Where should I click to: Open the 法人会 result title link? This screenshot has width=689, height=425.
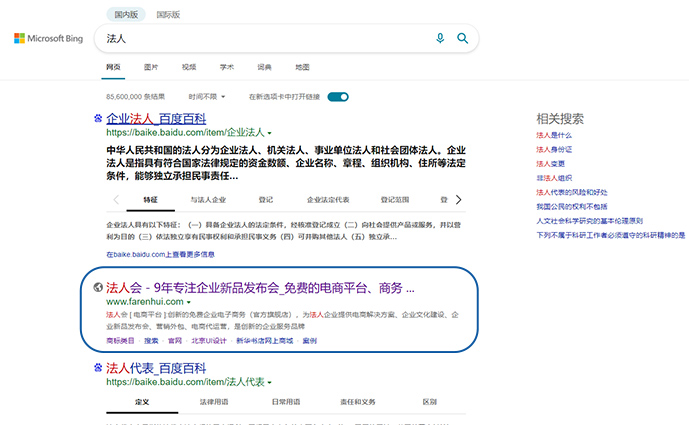(260, 288)
